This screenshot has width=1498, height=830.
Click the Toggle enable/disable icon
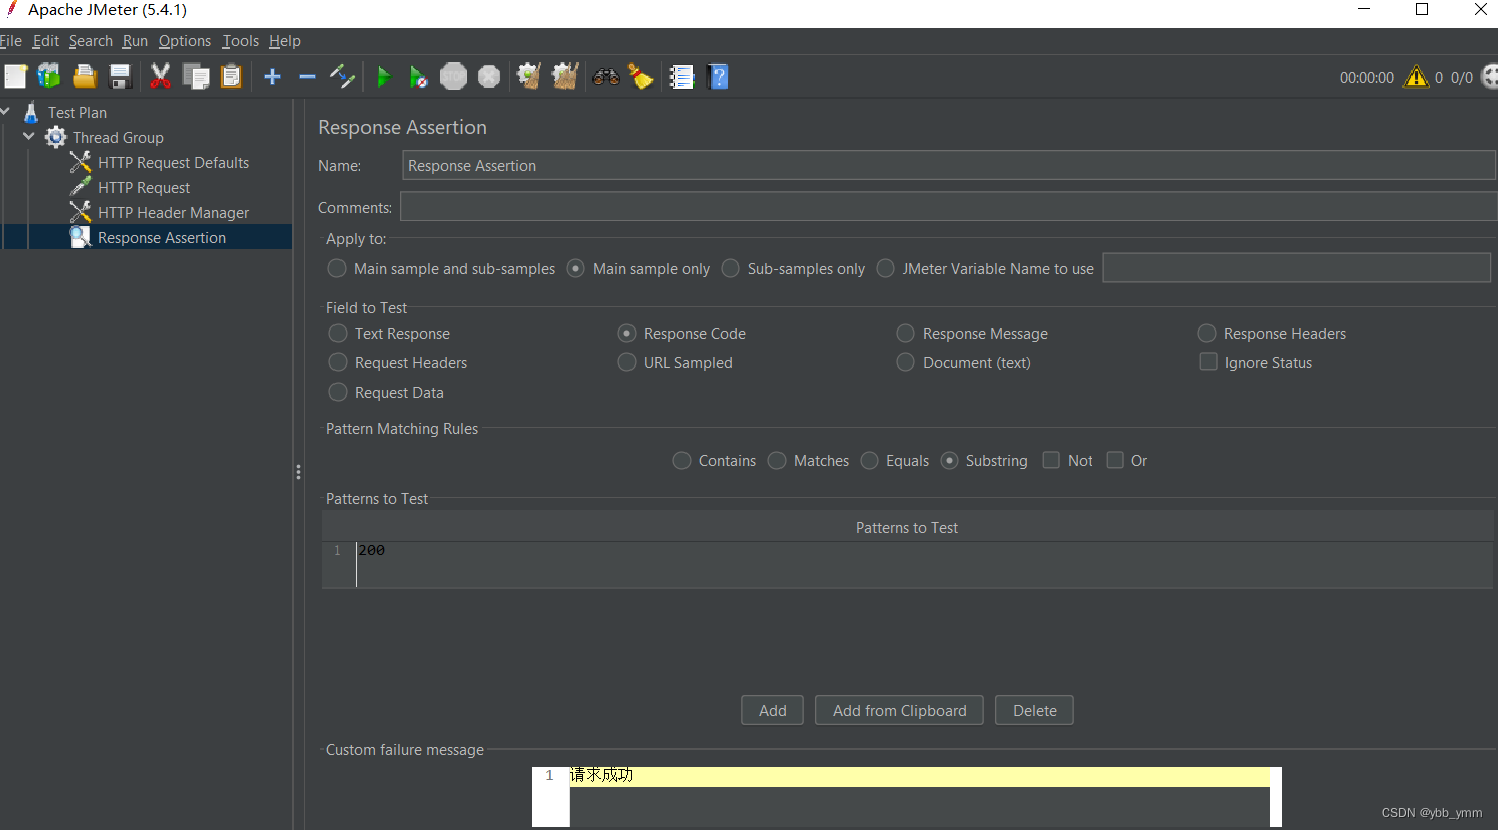pos(342,77)
